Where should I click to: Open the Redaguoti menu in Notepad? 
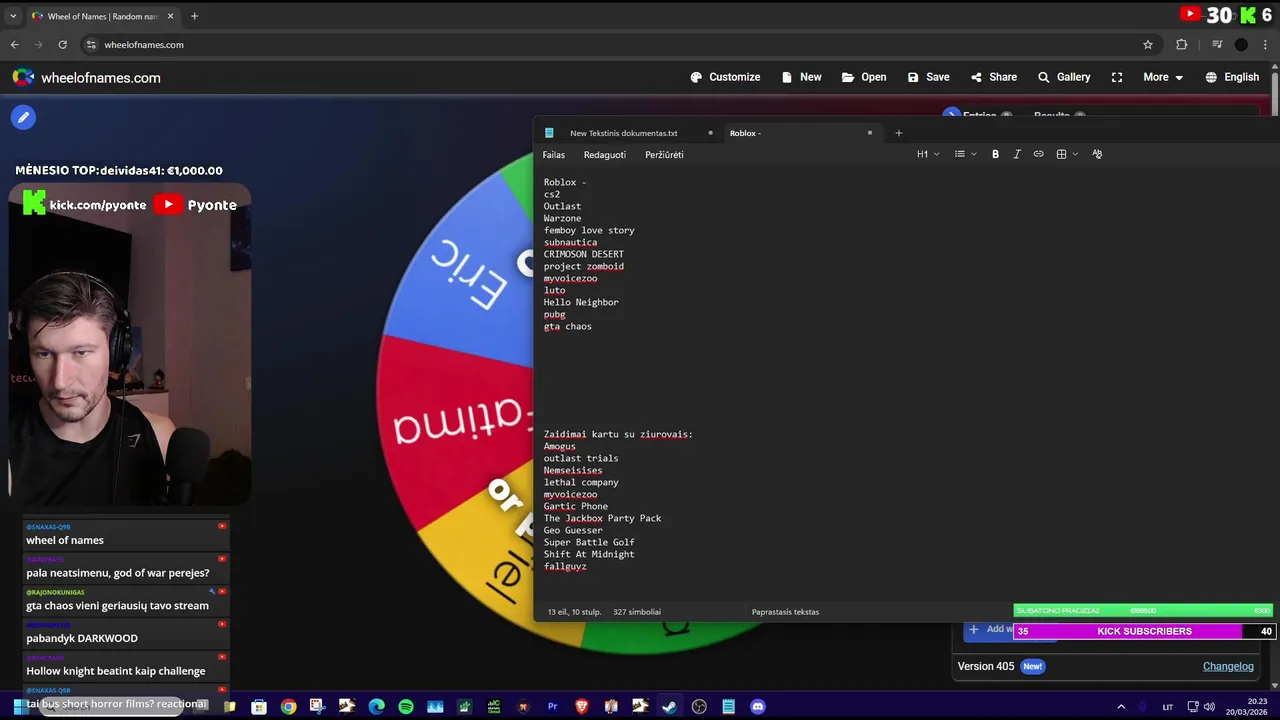(605, 155)
